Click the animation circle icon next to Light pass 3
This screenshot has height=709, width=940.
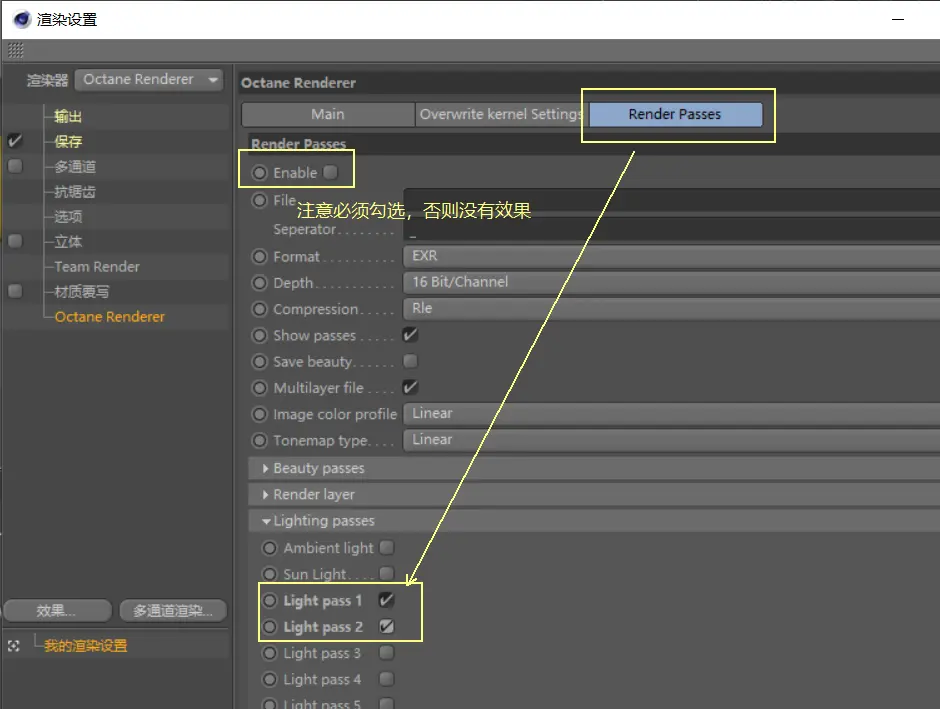point(270,653)
